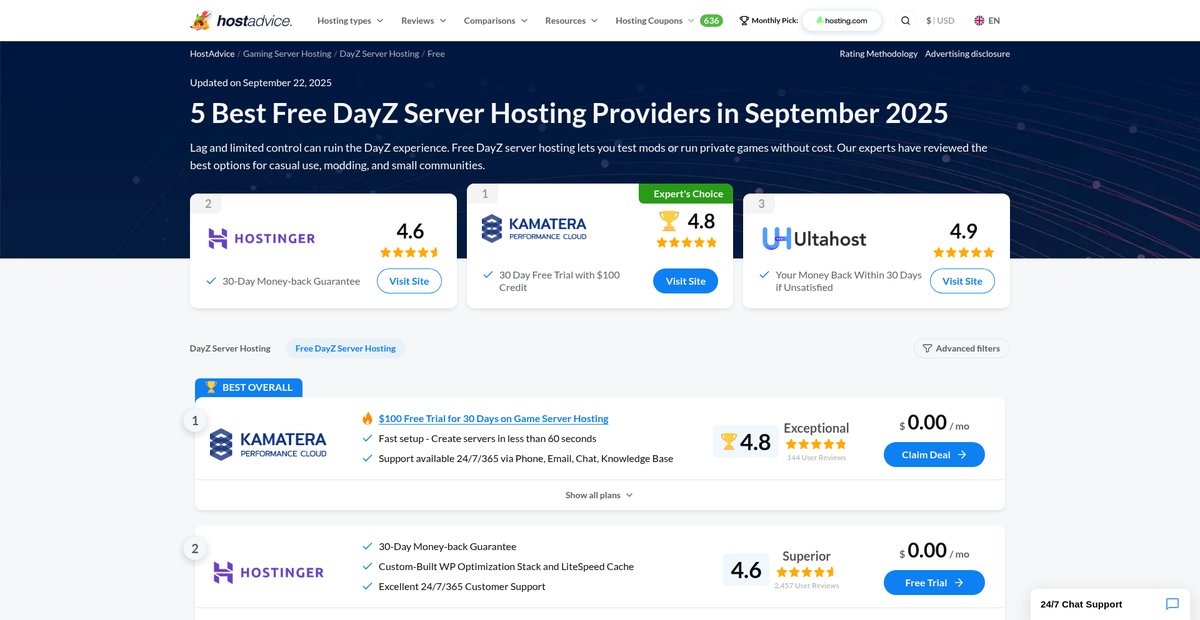Viewport: 1200px width, 620px height.
Task: Click the Best Overall trophy badge
Action: point(249,387)
